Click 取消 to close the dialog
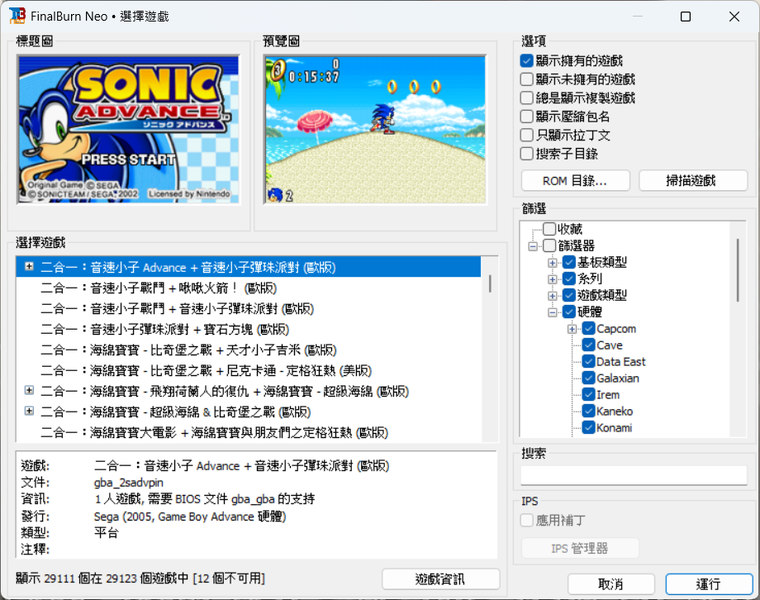The height and width of the screenshot is (600, 760). coord(611,584)
